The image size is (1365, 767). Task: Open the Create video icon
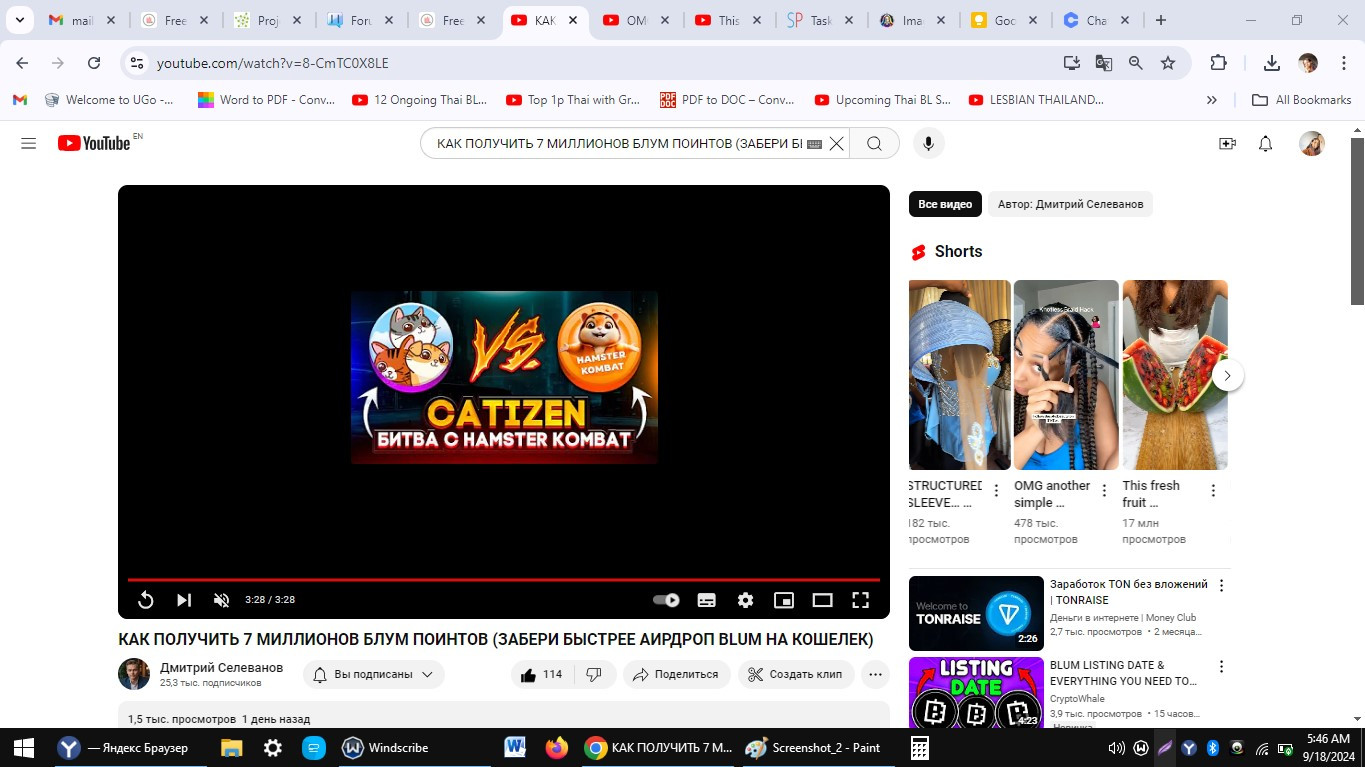click(x=1227, y=144)
